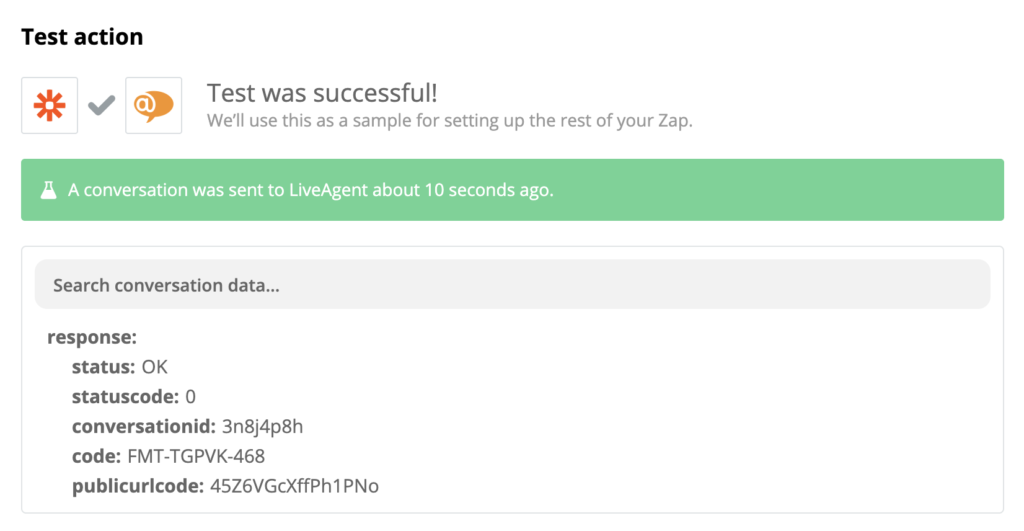Collapse the response tree node
This screenshot has width=1024, height=531.
click(x=92, y=337)
